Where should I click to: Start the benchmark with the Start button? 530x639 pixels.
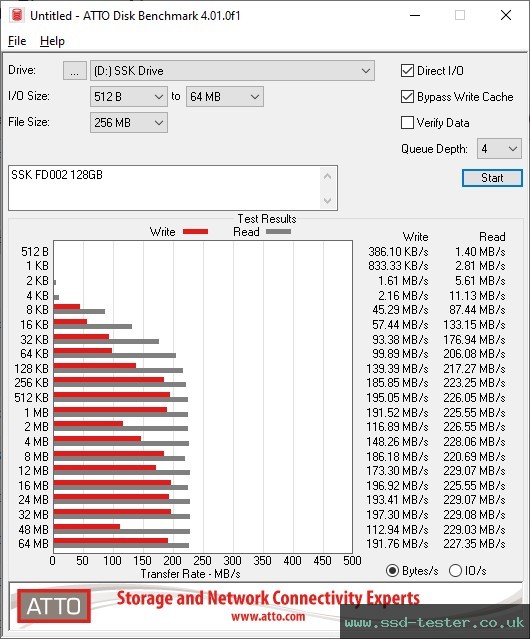[492, 178]
